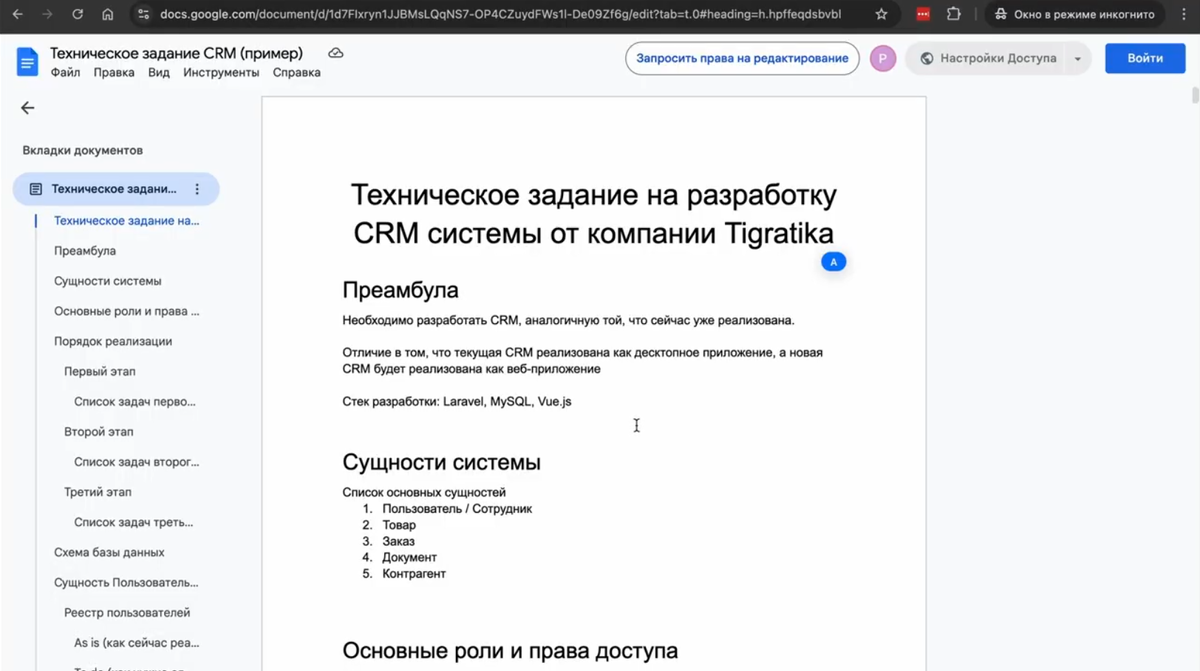1200x671 pixels.
Task: Open the Инструменты menu
Action: pos(221,73)
